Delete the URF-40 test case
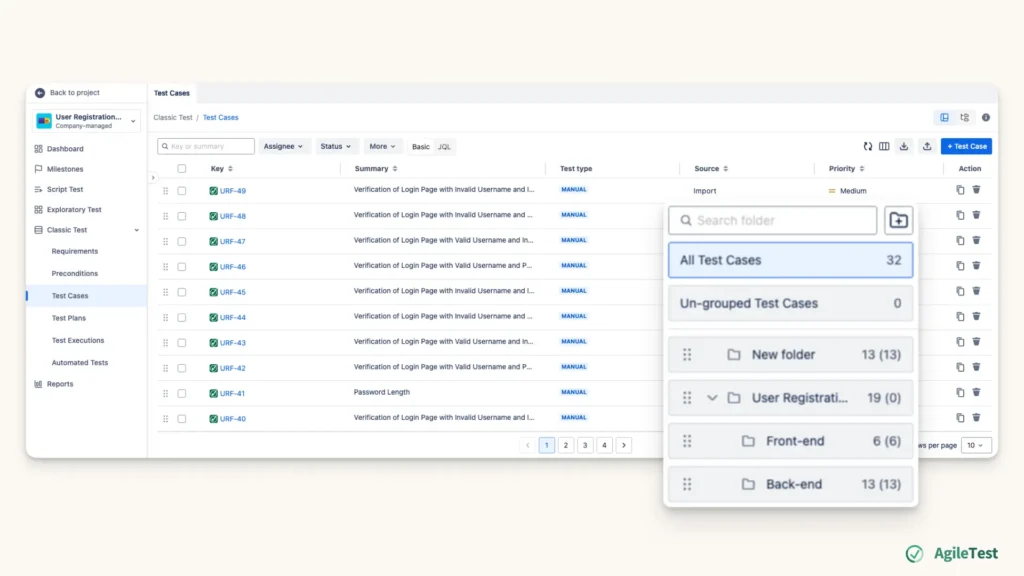The width and height of the screenshot is (1024, 576). (x=976, y=417)
